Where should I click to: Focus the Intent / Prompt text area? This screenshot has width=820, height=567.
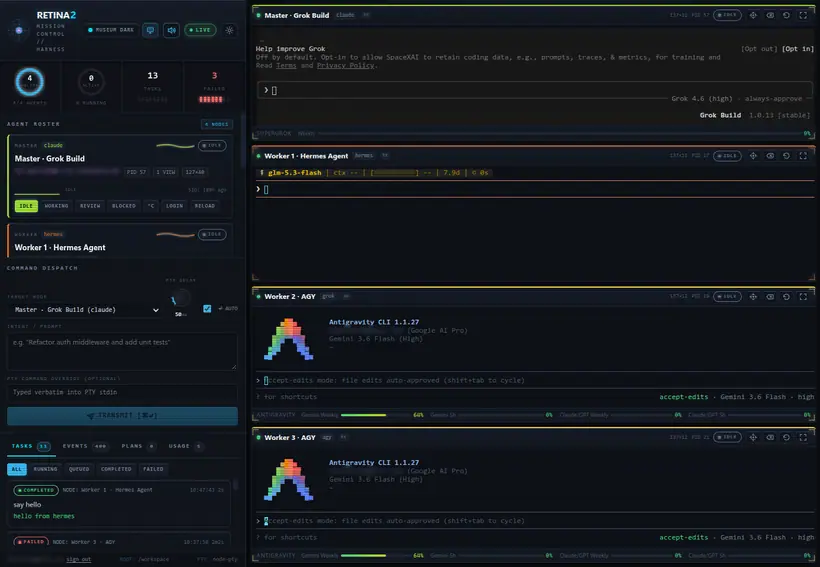[x=122, y=351]
